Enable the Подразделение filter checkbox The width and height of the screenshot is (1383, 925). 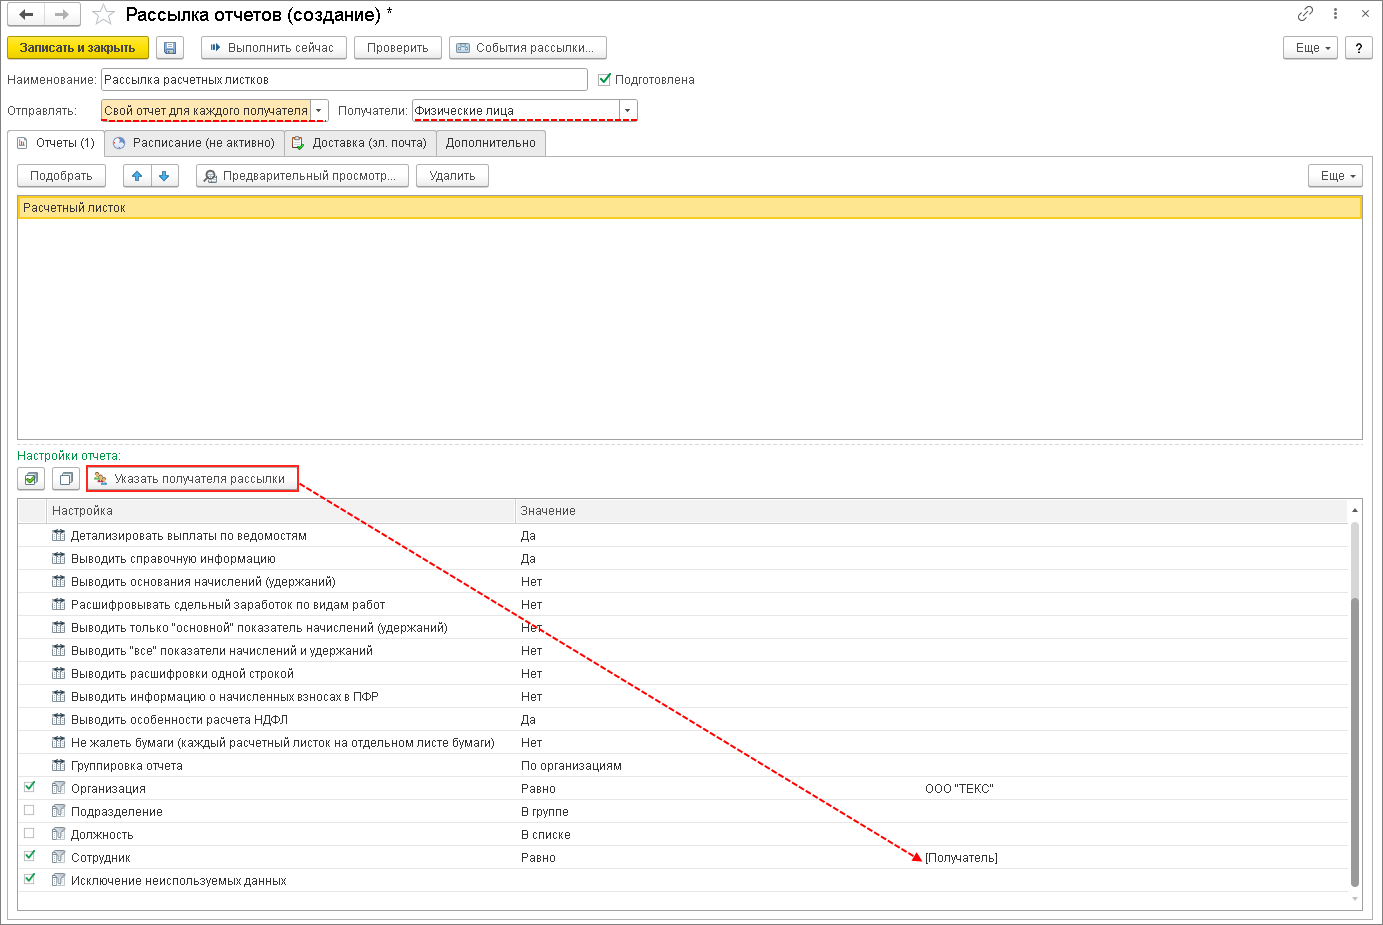tap(30, 811)
